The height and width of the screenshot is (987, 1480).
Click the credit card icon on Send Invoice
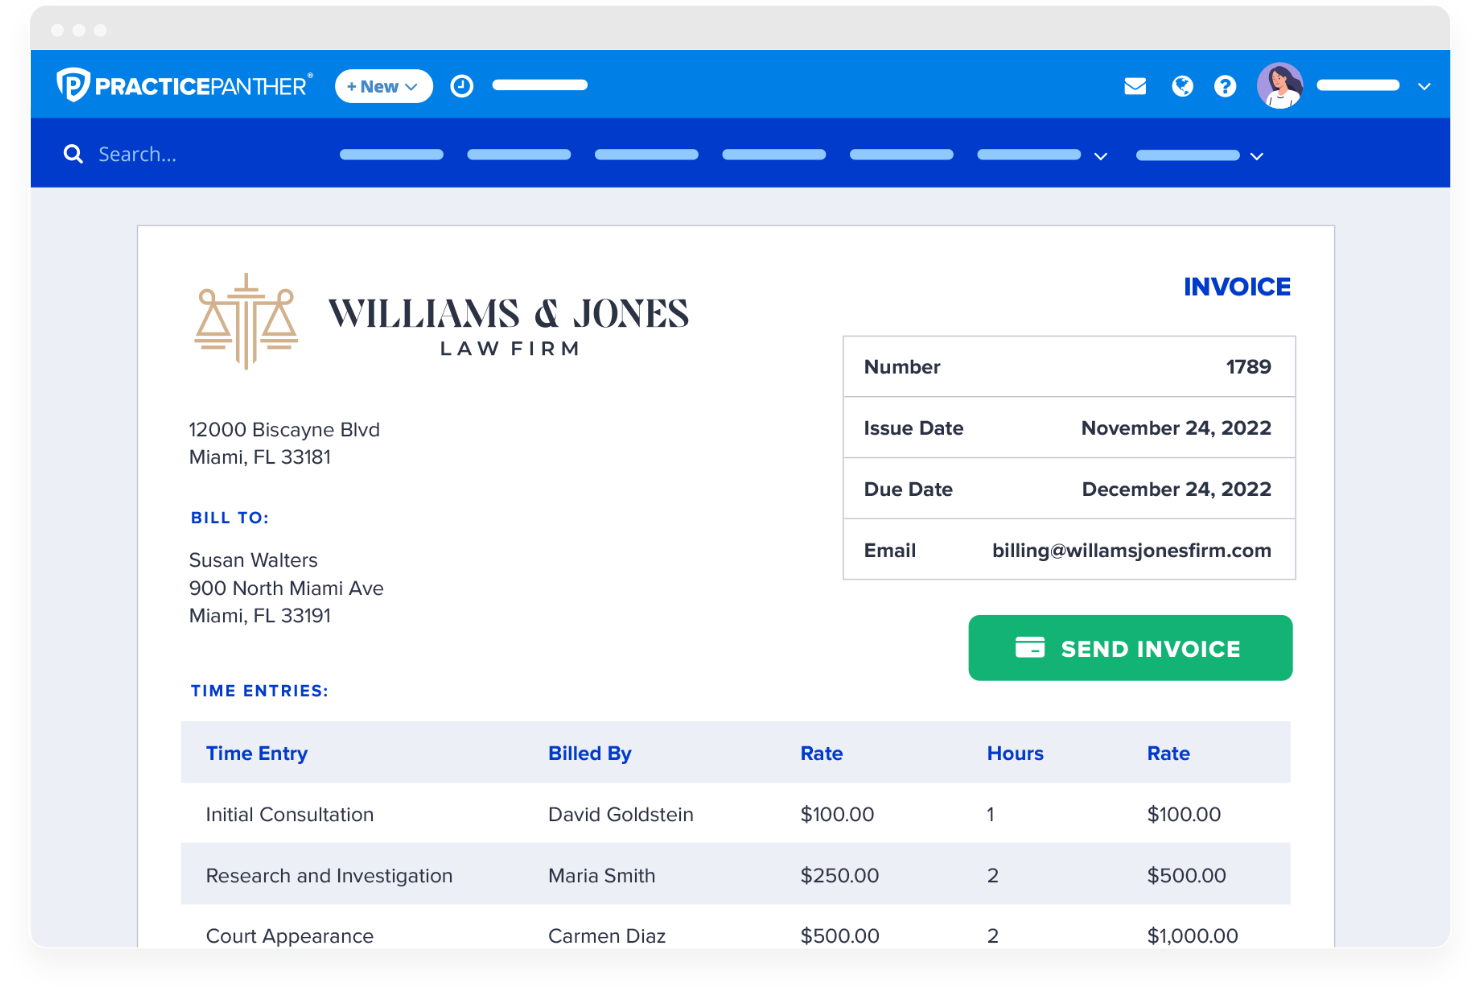coord(1030,648)
